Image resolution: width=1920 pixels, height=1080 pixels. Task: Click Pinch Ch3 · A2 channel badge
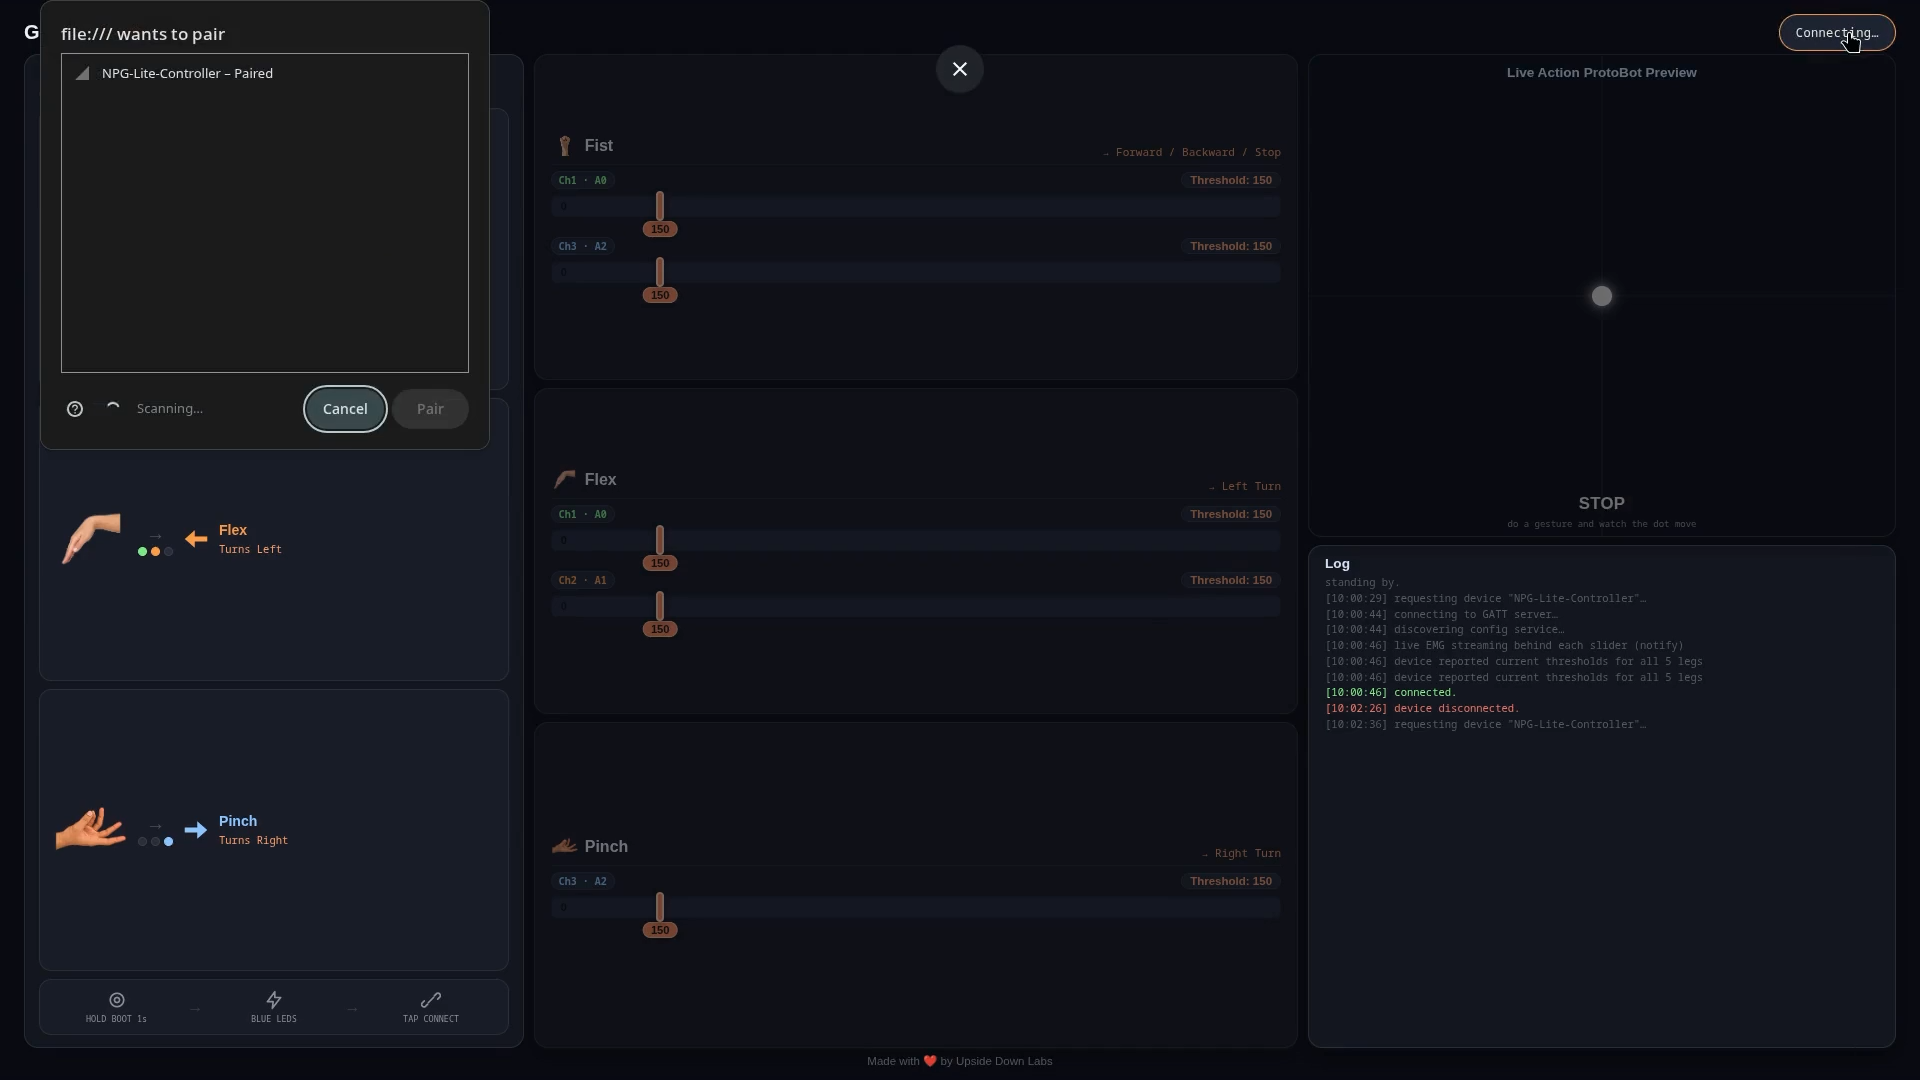click(582, 881)
